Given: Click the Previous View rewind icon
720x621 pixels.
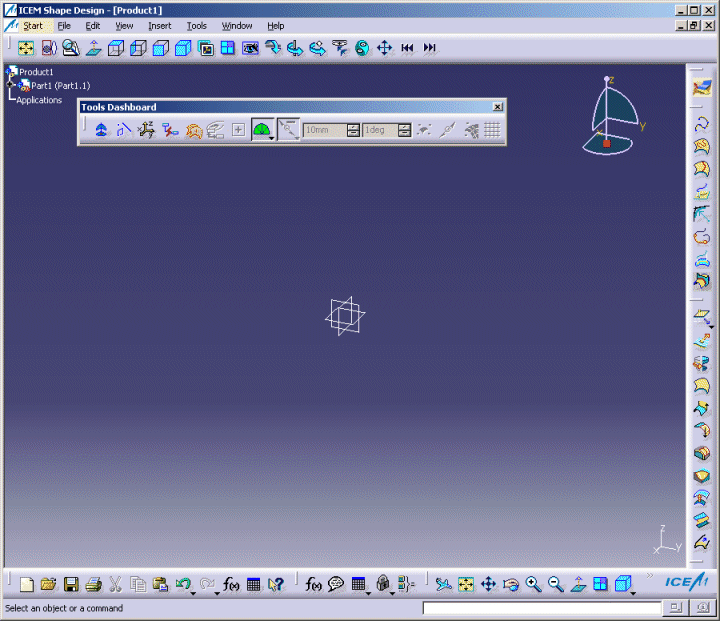Looking at the screenshot, I should (407, 48).
